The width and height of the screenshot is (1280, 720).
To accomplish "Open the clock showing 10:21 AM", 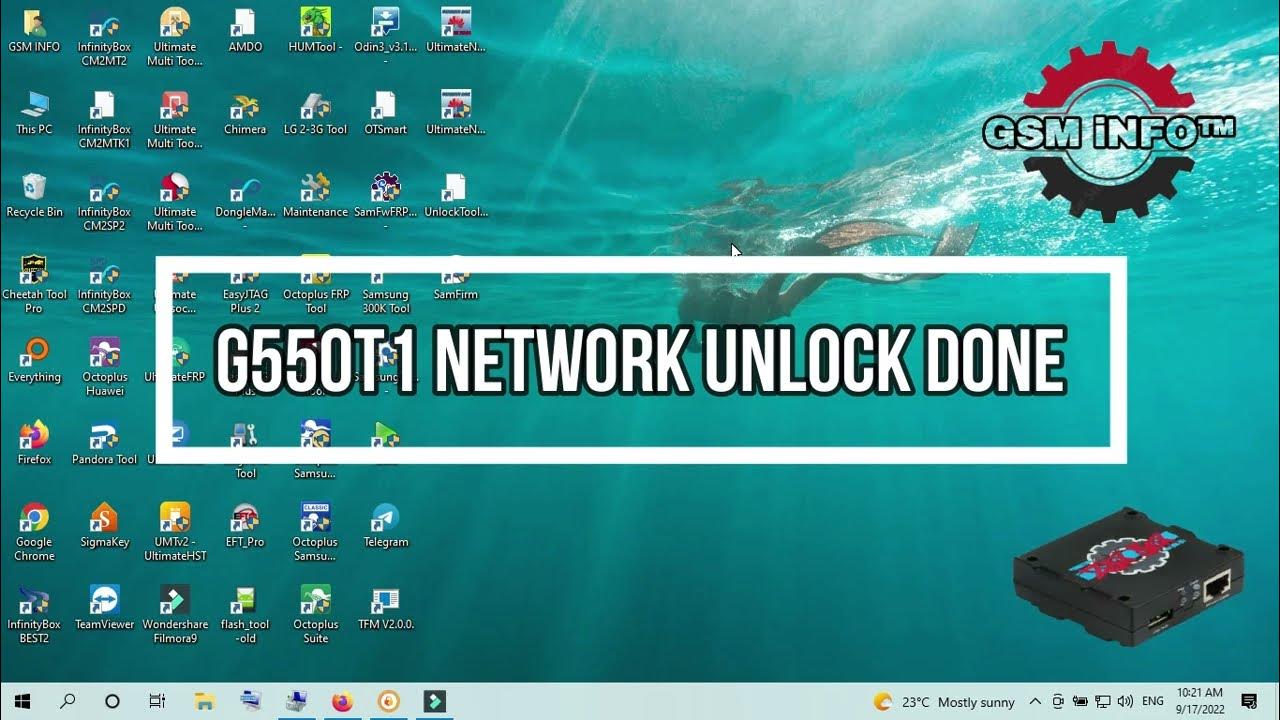I will 1199,701.
